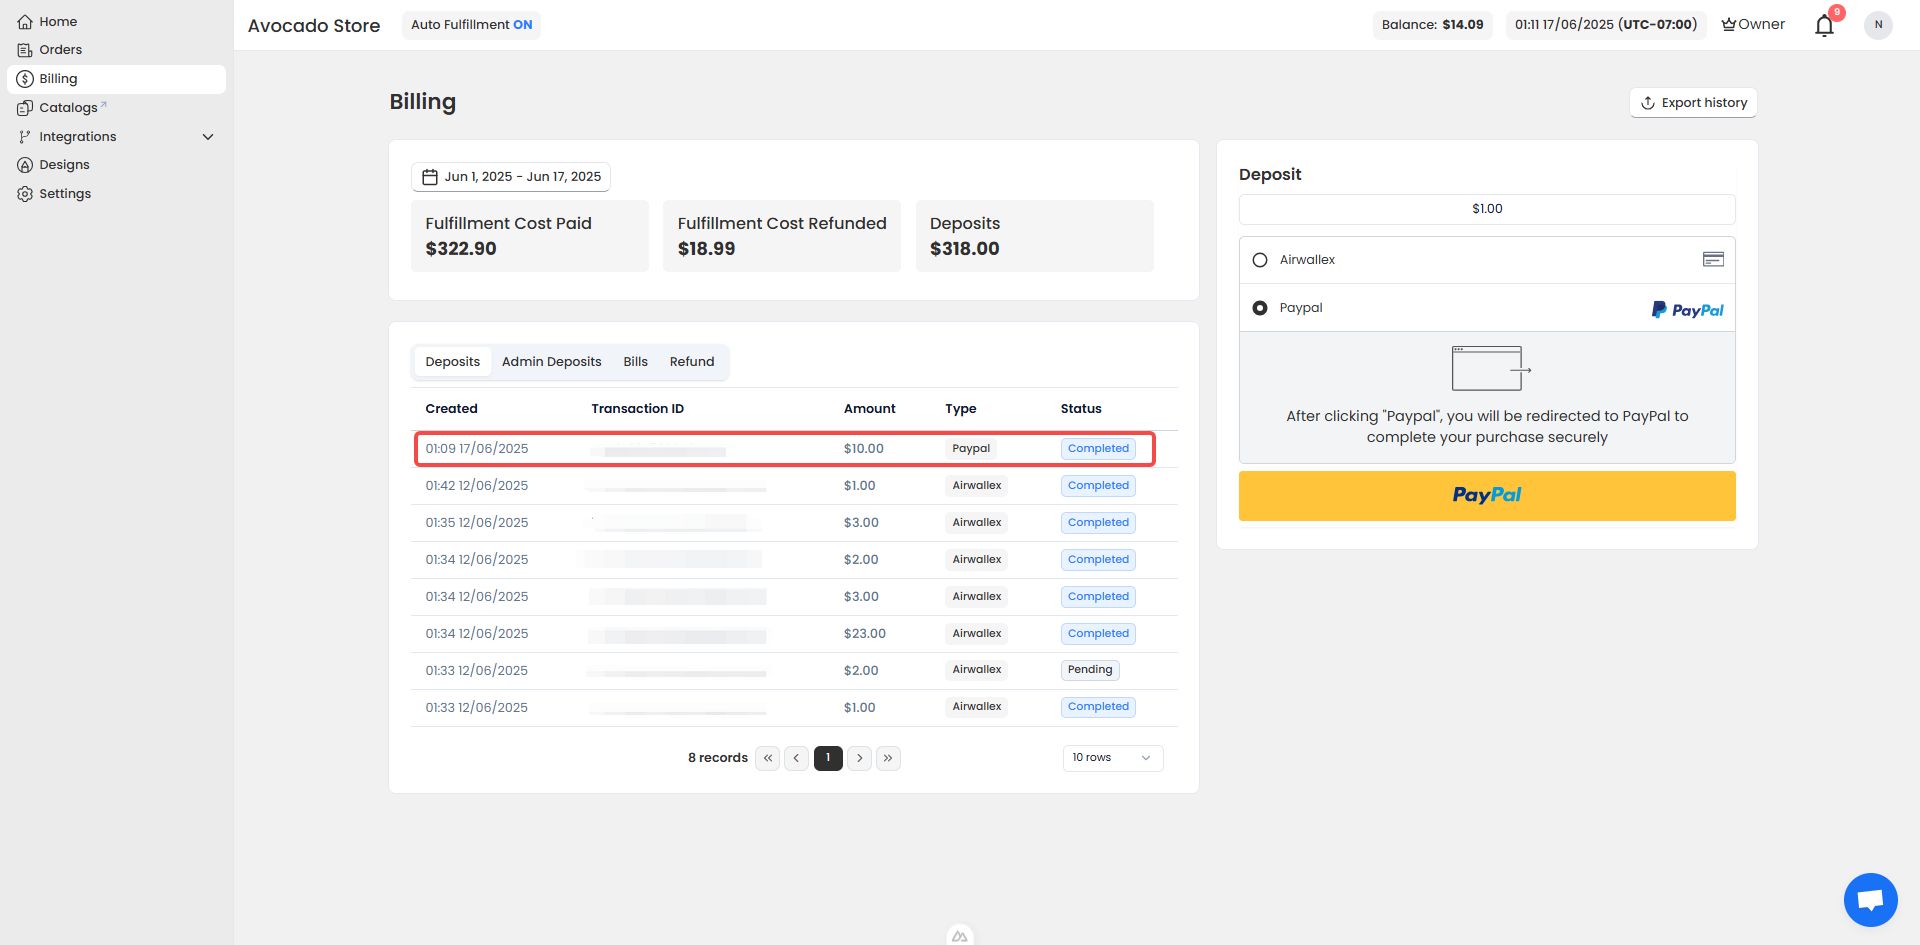
Task: Click the Amount column header
Action: click(x=869, y=409)
